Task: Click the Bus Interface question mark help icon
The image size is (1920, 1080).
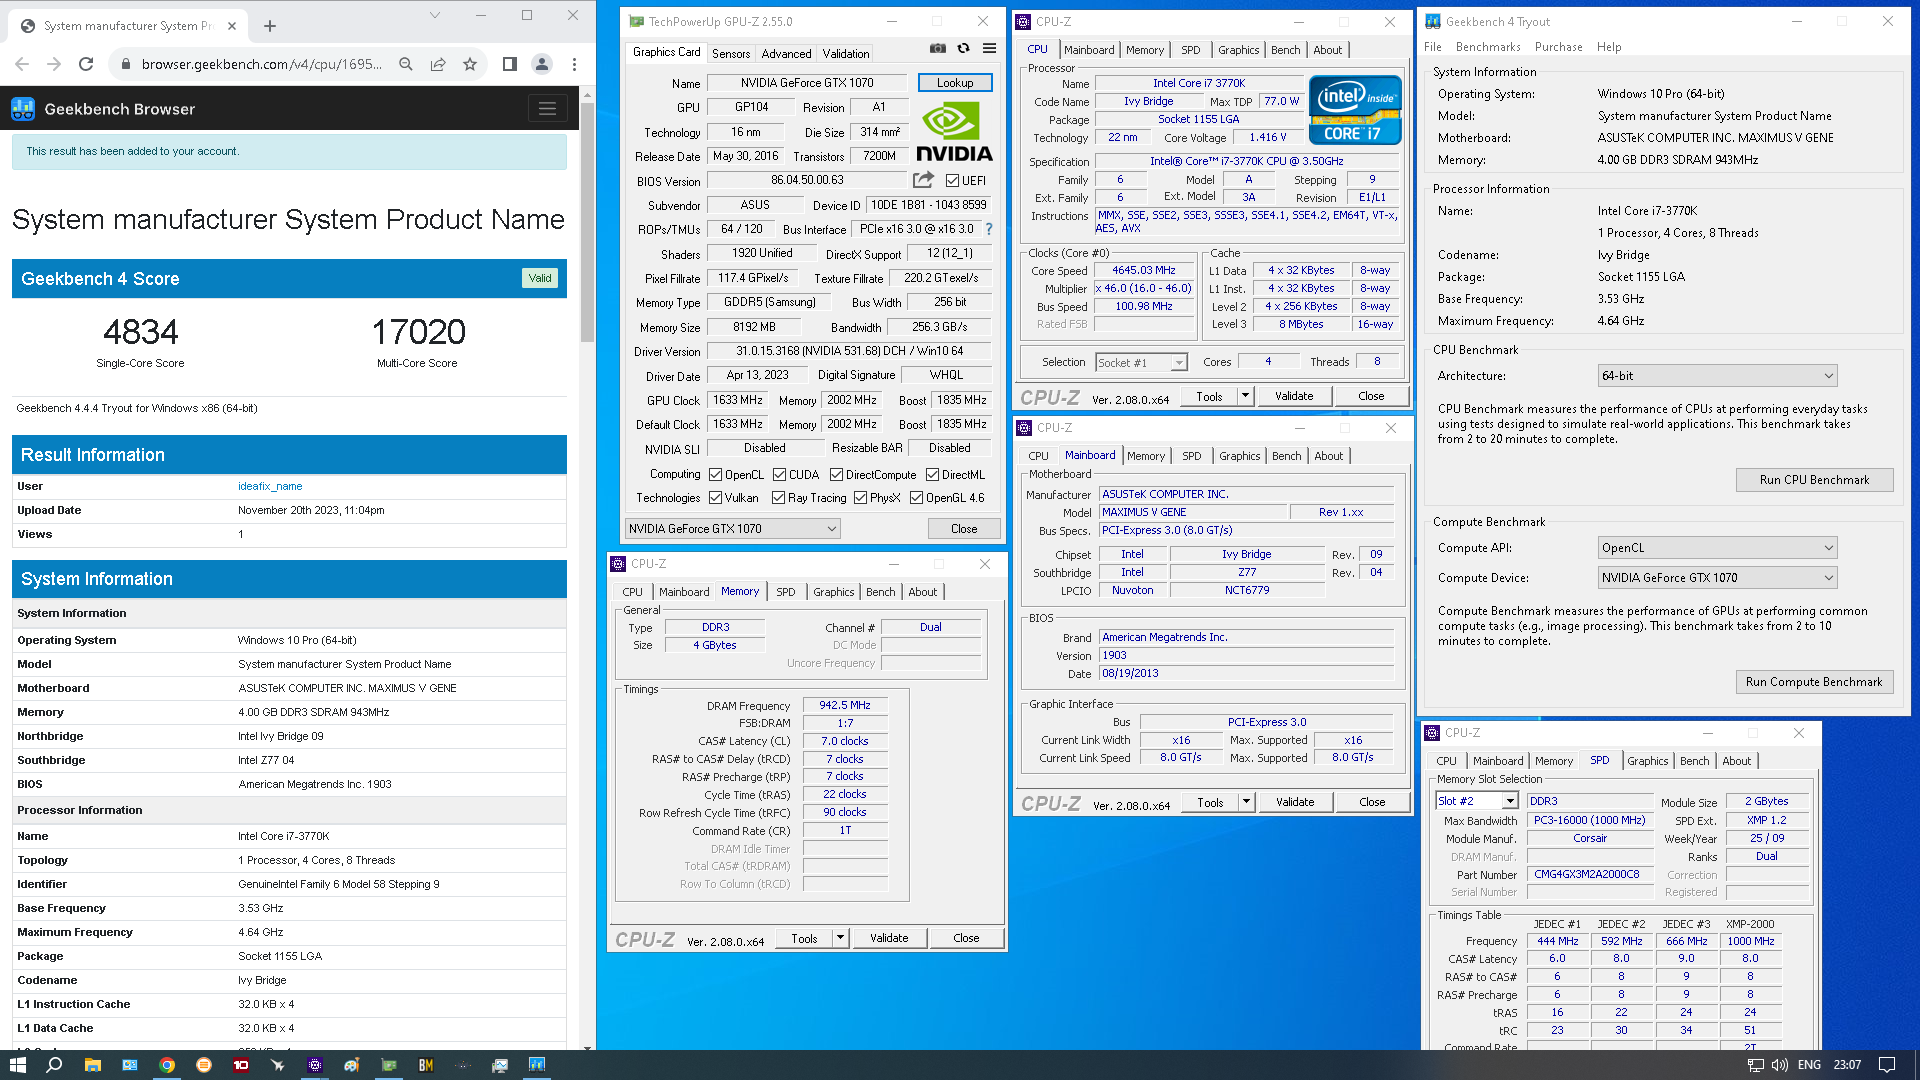Action: click(x=989, y=229)
